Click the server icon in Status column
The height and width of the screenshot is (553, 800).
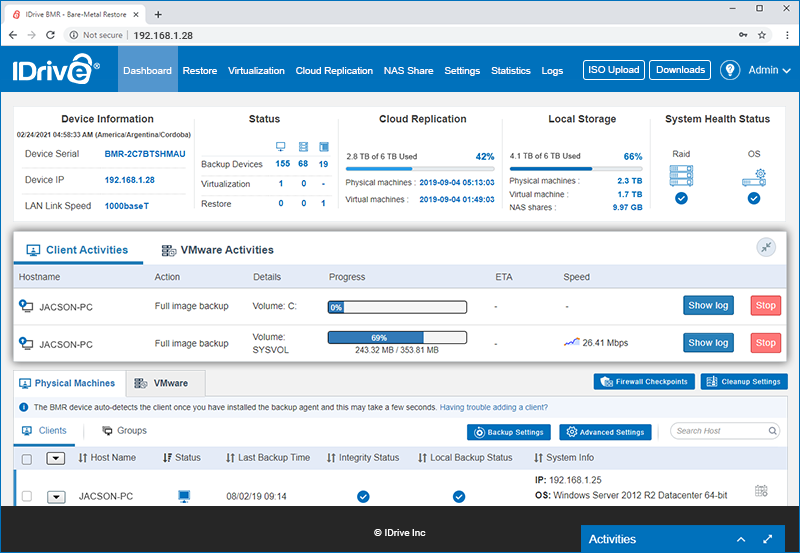pyautogui.click(x=303, y=146)
